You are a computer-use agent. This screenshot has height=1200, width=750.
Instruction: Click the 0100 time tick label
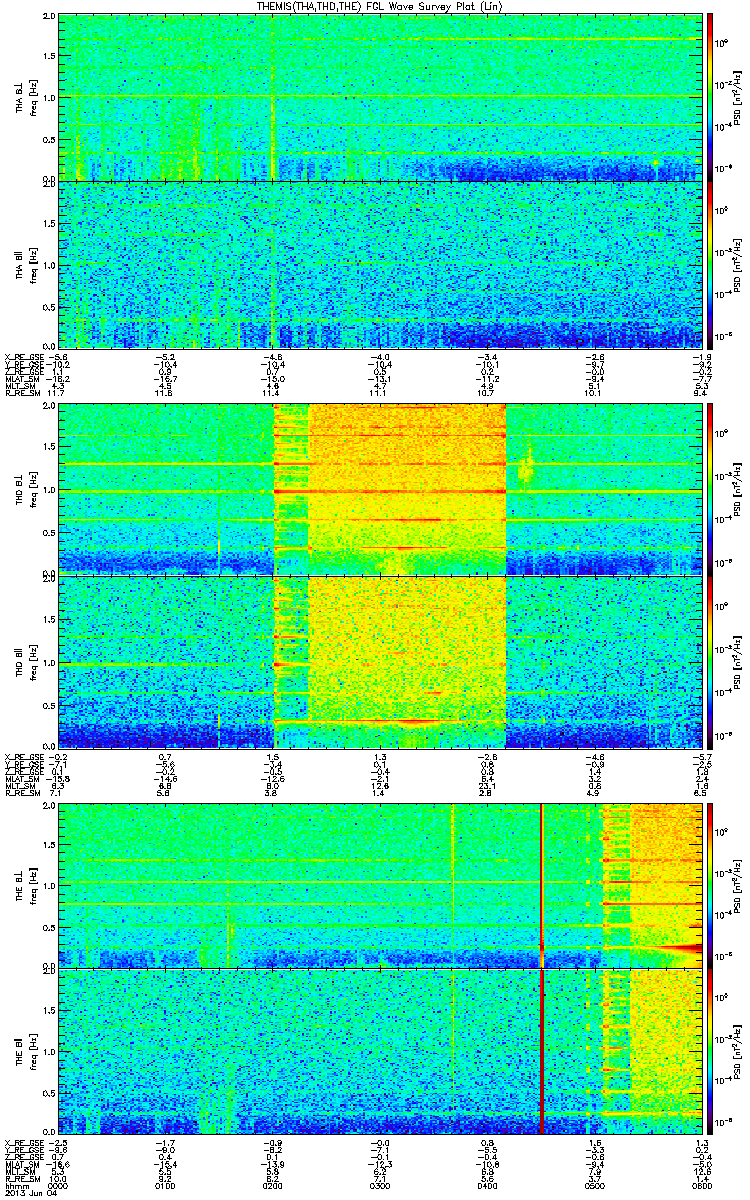164,1186
